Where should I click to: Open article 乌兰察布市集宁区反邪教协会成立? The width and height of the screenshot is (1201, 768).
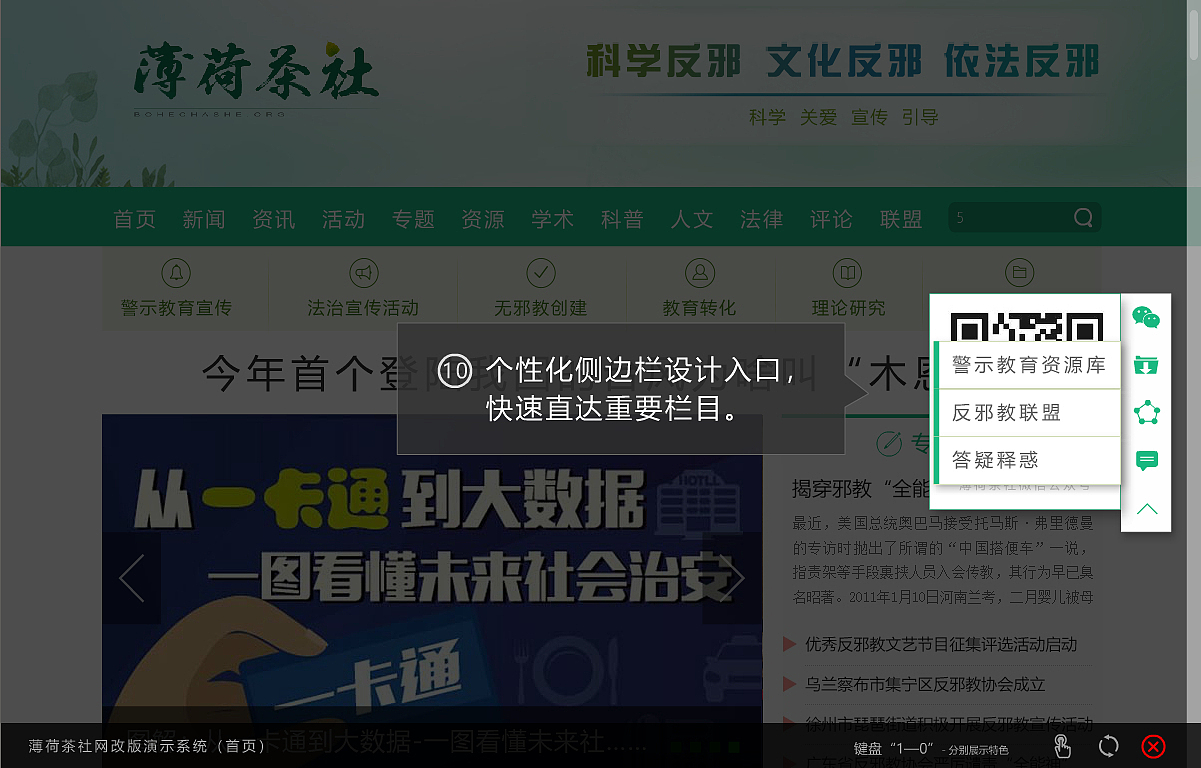925,685
